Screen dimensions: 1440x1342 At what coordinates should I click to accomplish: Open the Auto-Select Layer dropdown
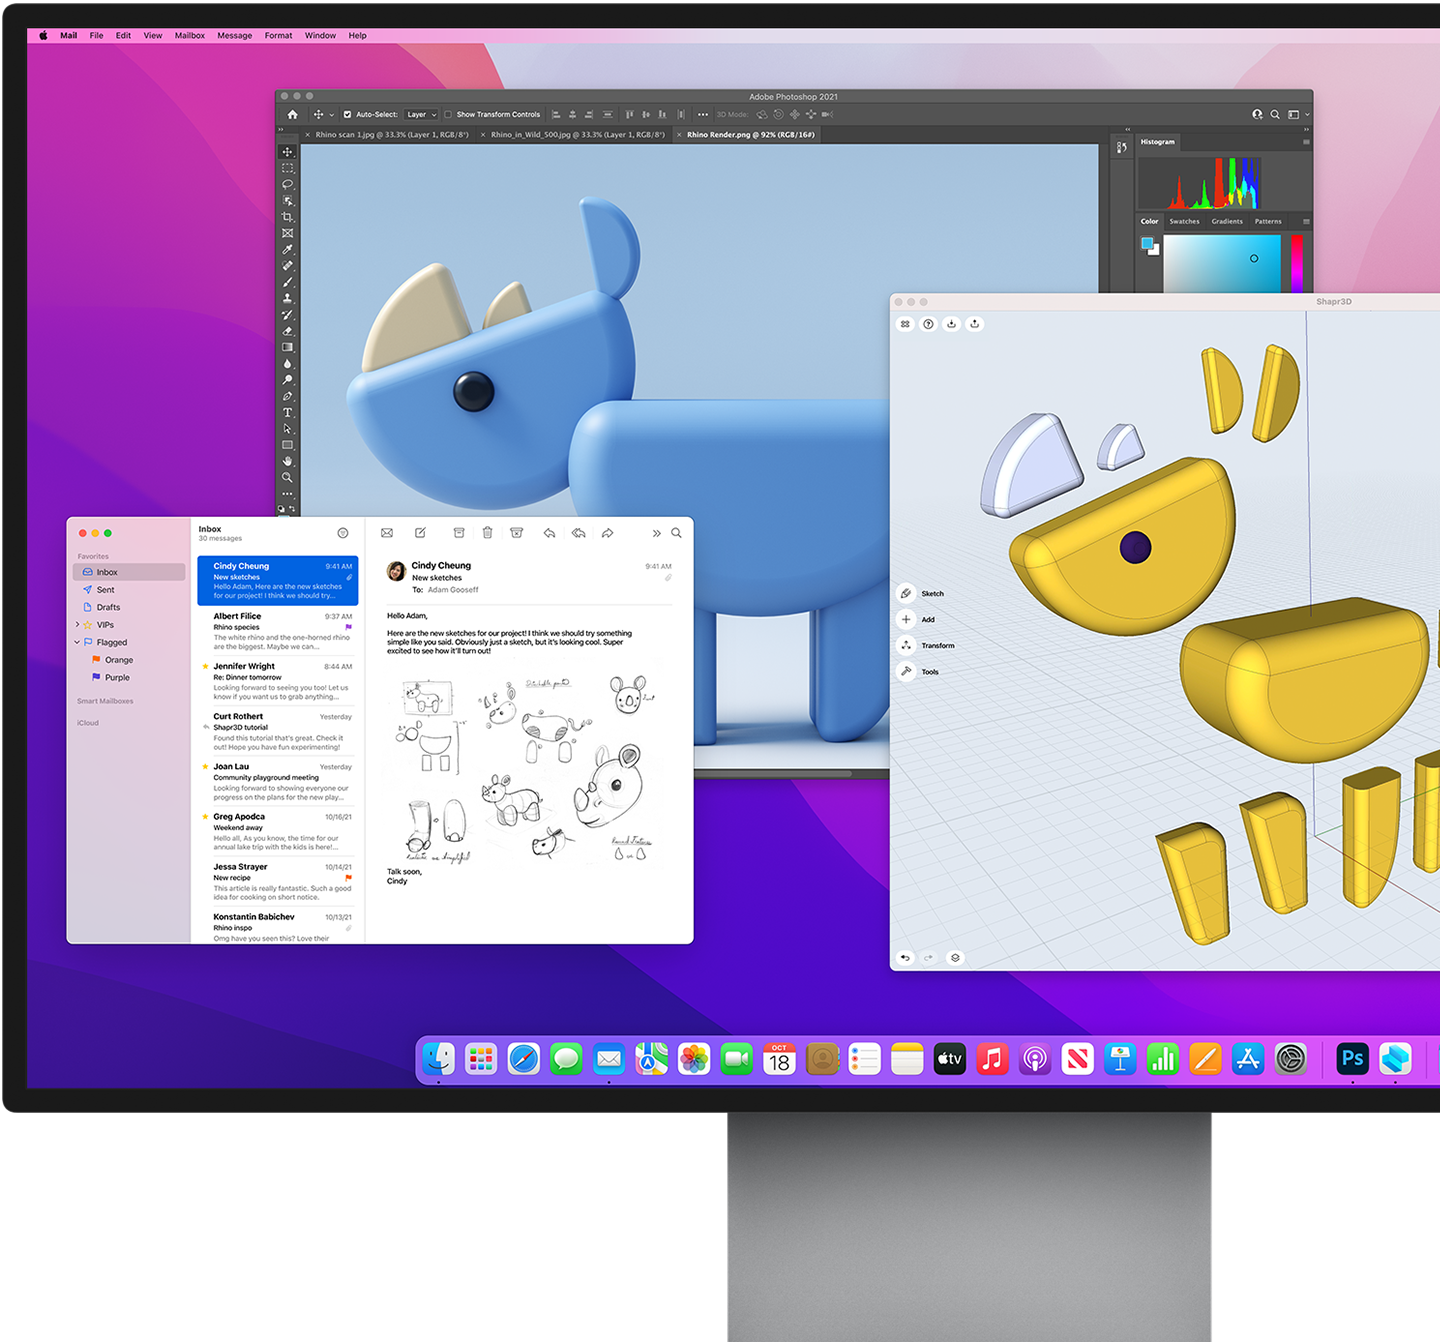pos(421,115)
